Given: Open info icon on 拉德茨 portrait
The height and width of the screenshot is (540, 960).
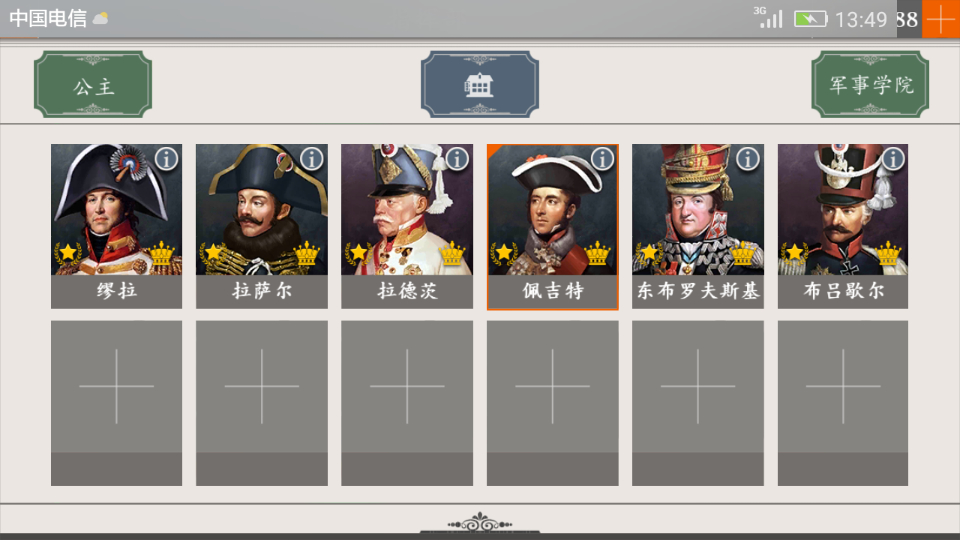Looking at the screenshot, I should (x=457, y=159).
